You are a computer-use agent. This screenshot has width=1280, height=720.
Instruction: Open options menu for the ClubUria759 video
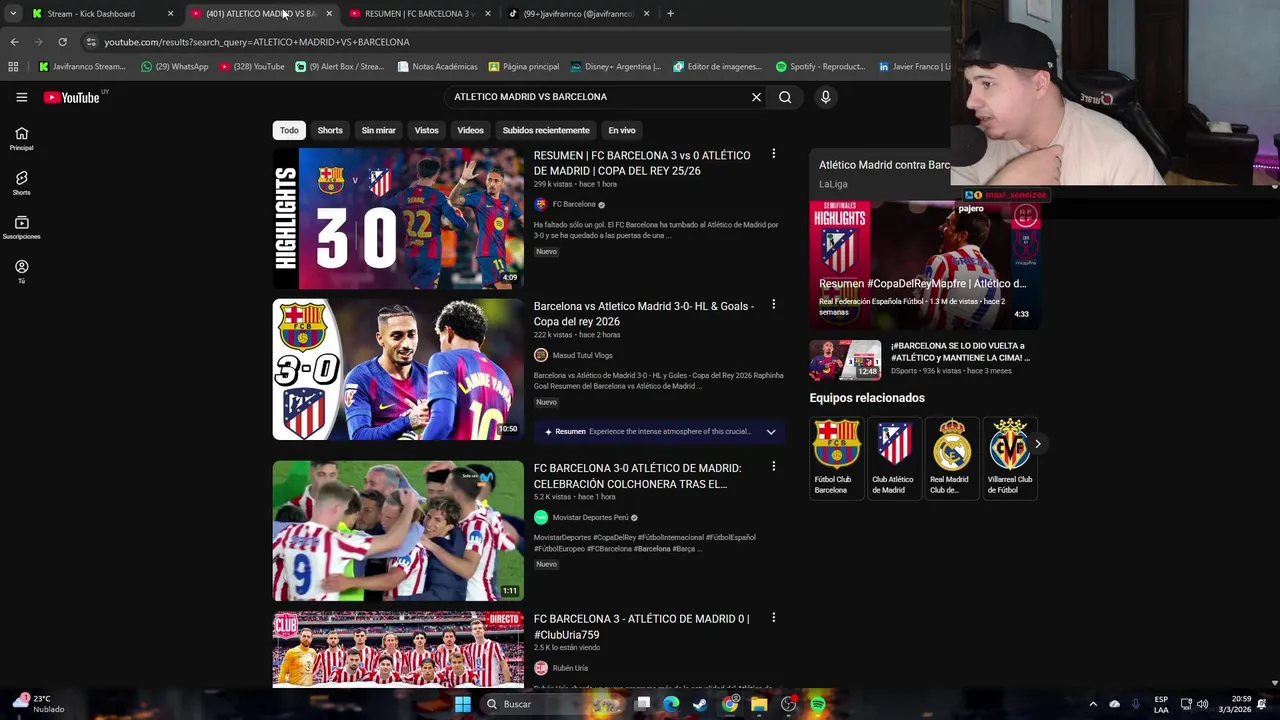click(x=773, y=618)
